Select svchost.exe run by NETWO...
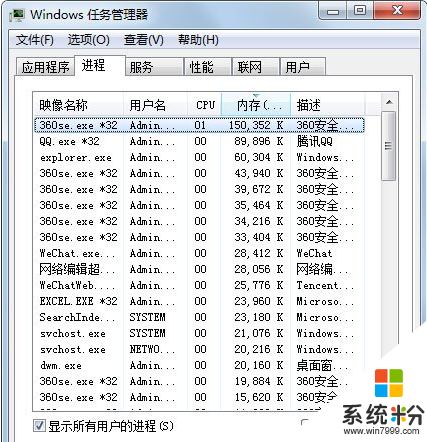 (x=199, y=349)
